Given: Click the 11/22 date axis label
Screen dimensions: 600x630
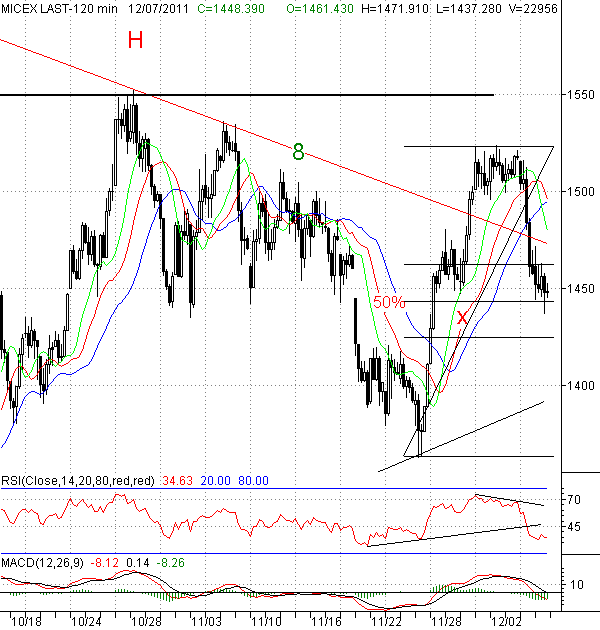Looking at the screenshot, I should pos(387,622).
